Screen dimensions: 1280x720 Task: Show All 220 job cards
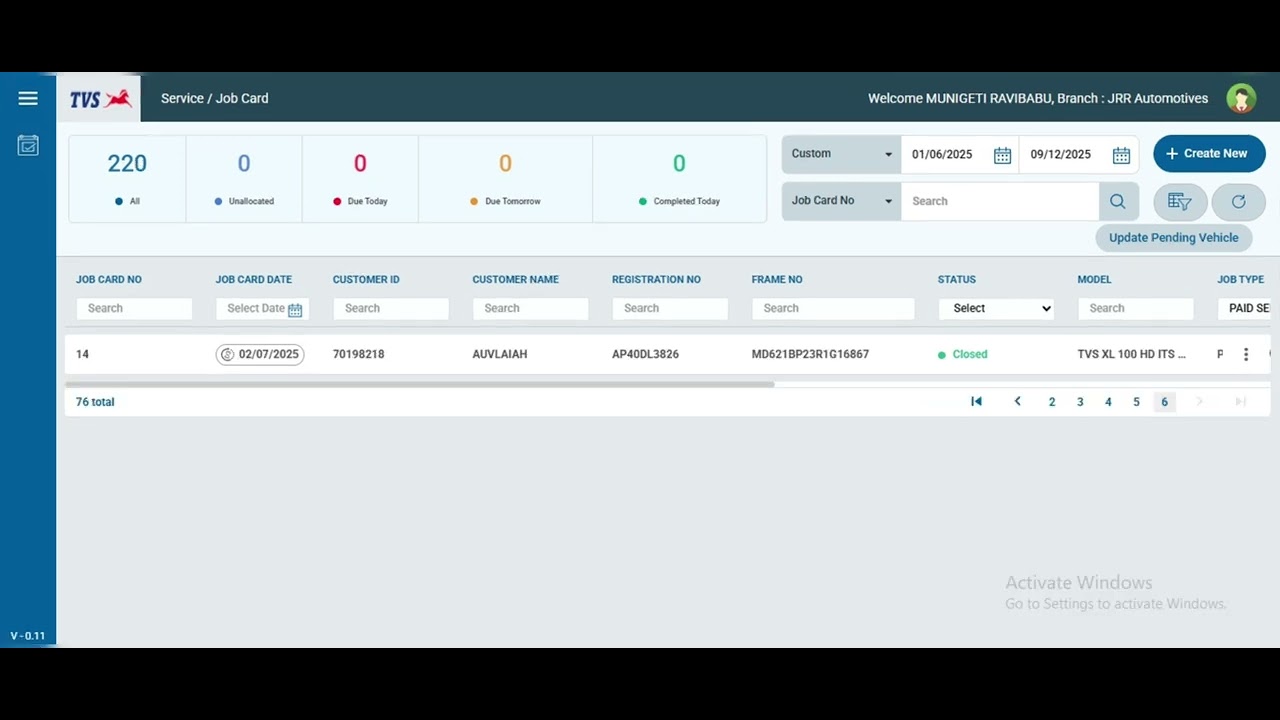click(127, 179)
